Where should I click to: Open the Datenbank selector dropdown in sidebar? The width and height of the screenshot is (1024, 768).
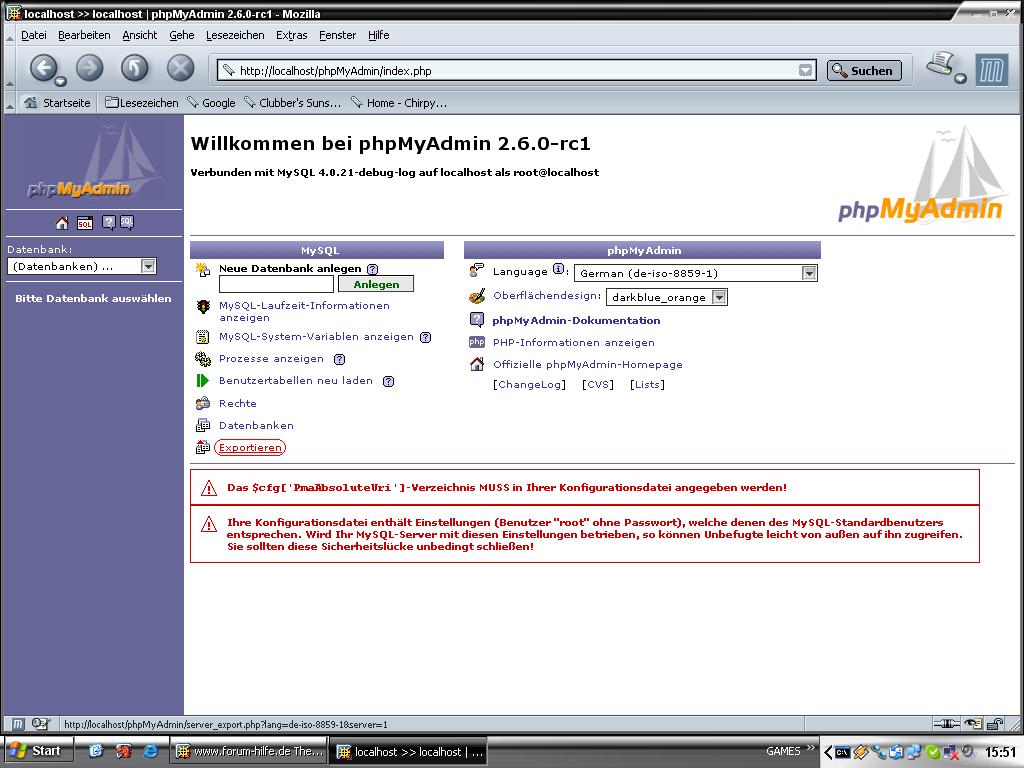coord(148,267)
